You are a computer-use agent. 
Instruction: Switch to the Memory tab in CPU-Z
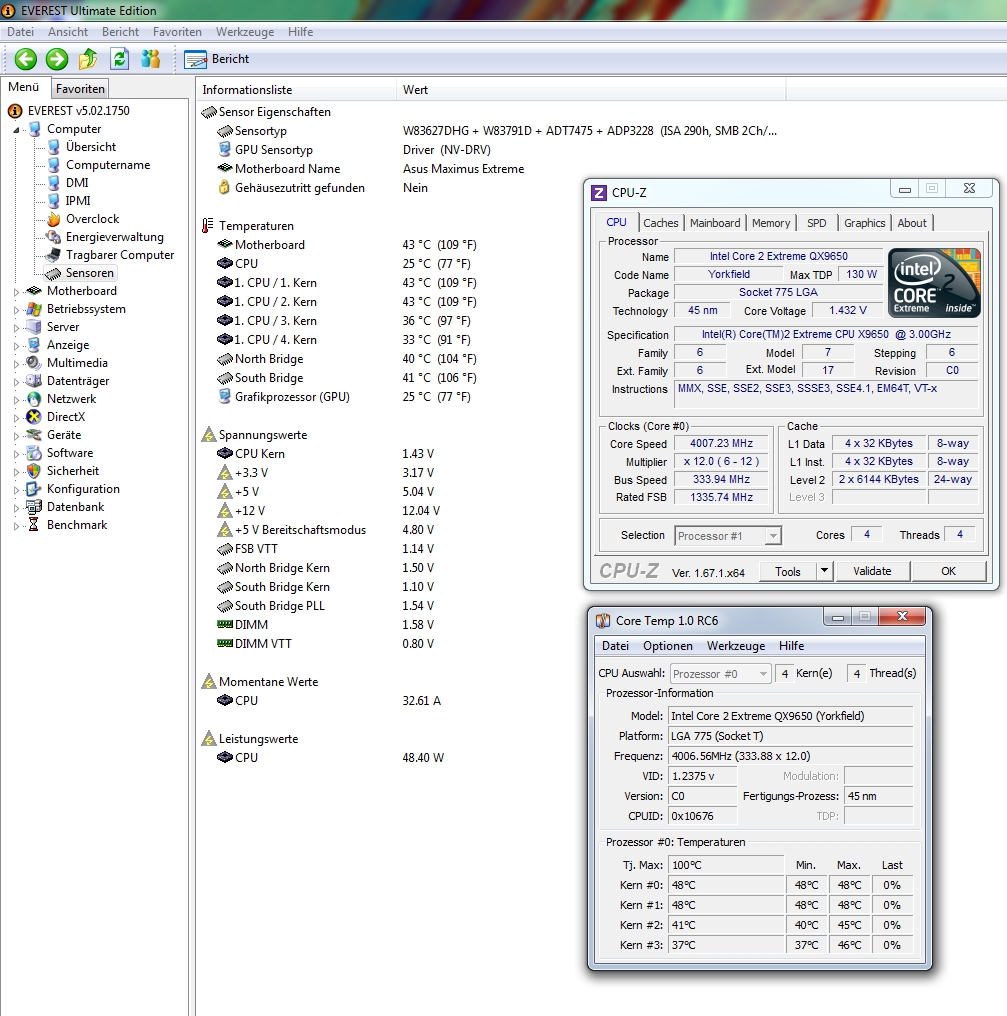770,223
